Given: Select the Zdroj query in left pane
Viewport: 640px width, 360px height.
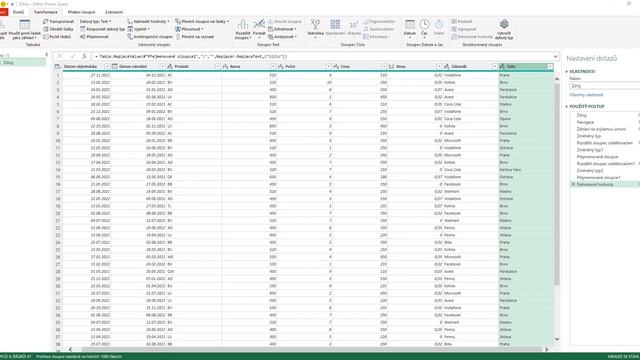Looking at the screenshot, I should (x=23, y=62).
